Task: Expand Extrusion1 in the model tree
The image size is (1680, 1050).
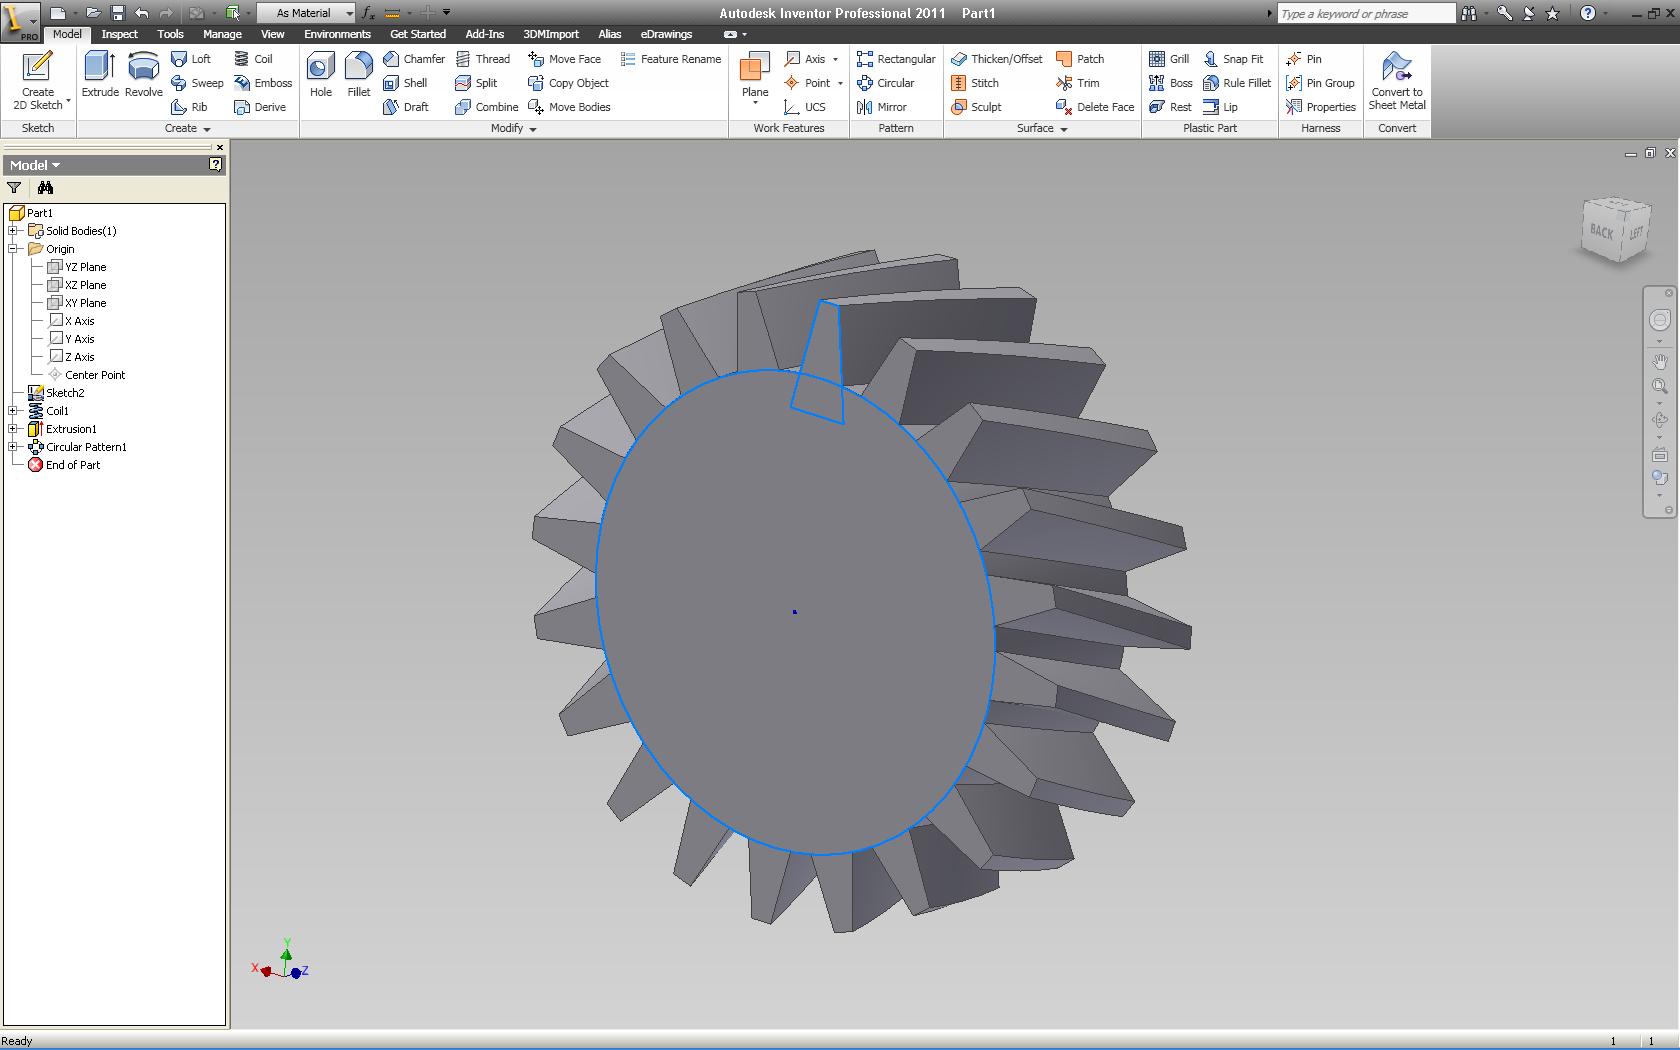Action: 13,428
